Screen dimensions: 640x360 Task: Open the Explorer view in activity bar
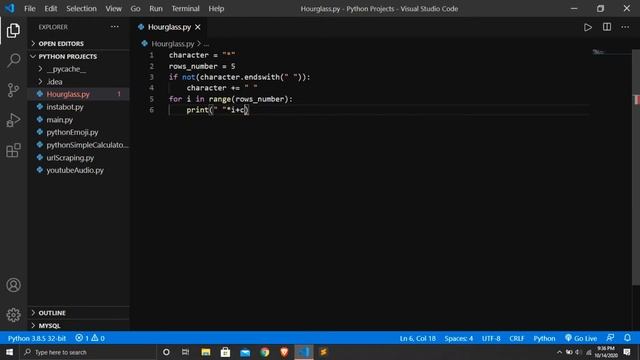(13, 31)
